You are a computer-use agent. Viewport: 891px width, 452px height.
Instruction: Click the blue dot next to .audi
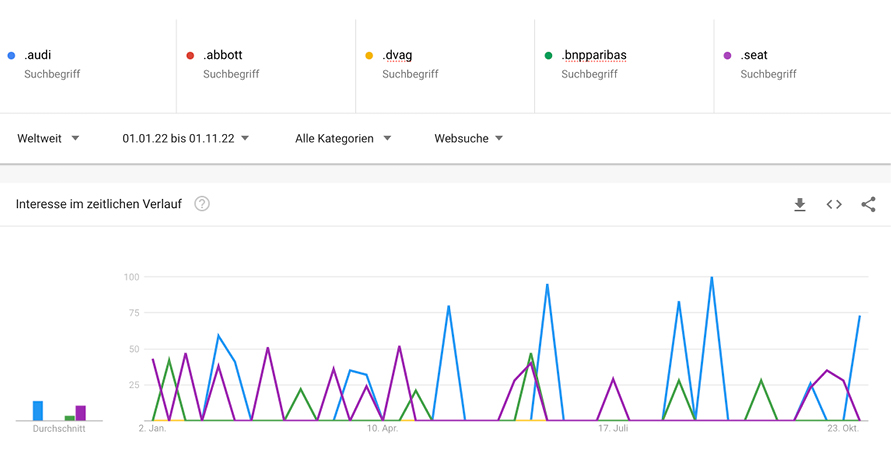11,56
